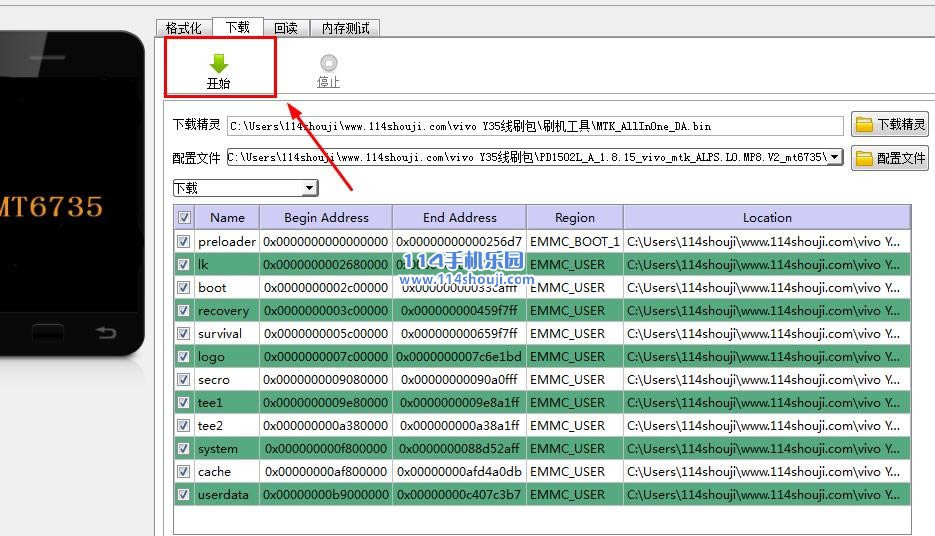Image resolution: width=935 pixels, height=536 pixels.
Task: Click the Begin Address column header
Action: click(x=326, y=218)
